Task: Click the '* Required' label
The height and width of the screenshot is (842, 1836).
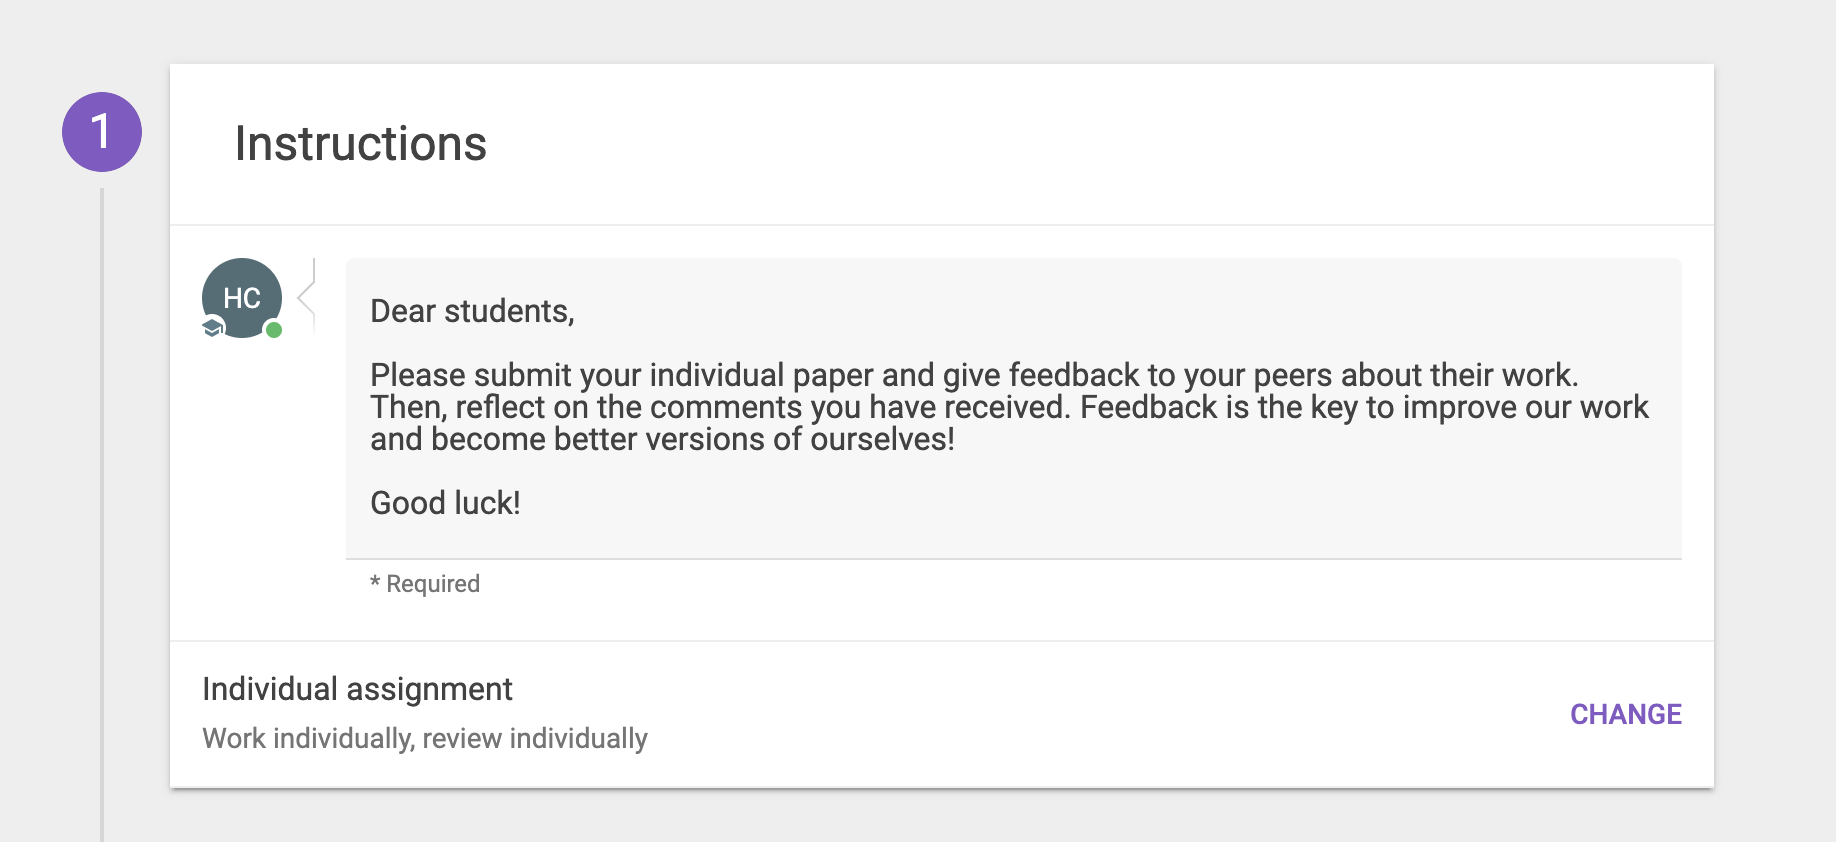Action: [425, 584]
